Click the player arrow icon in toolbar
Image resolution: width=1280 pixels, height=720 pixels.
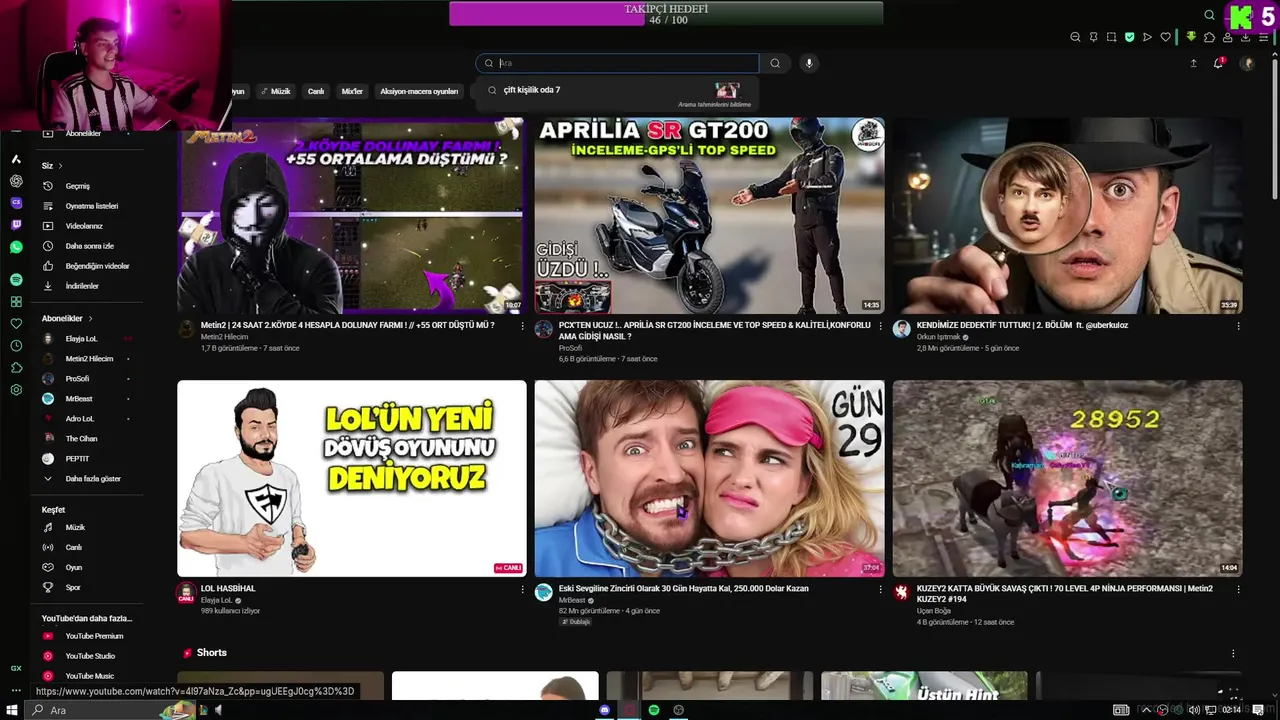point(1147,37)
